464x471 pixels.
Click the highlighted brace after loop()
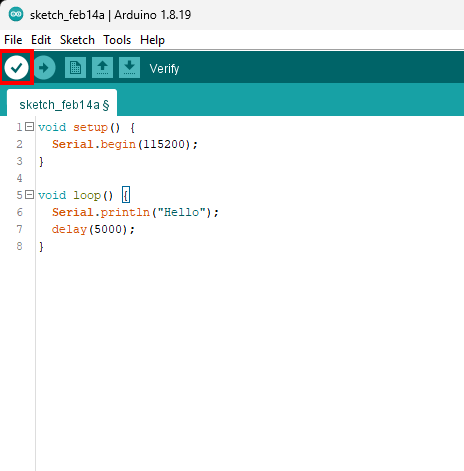126,195
